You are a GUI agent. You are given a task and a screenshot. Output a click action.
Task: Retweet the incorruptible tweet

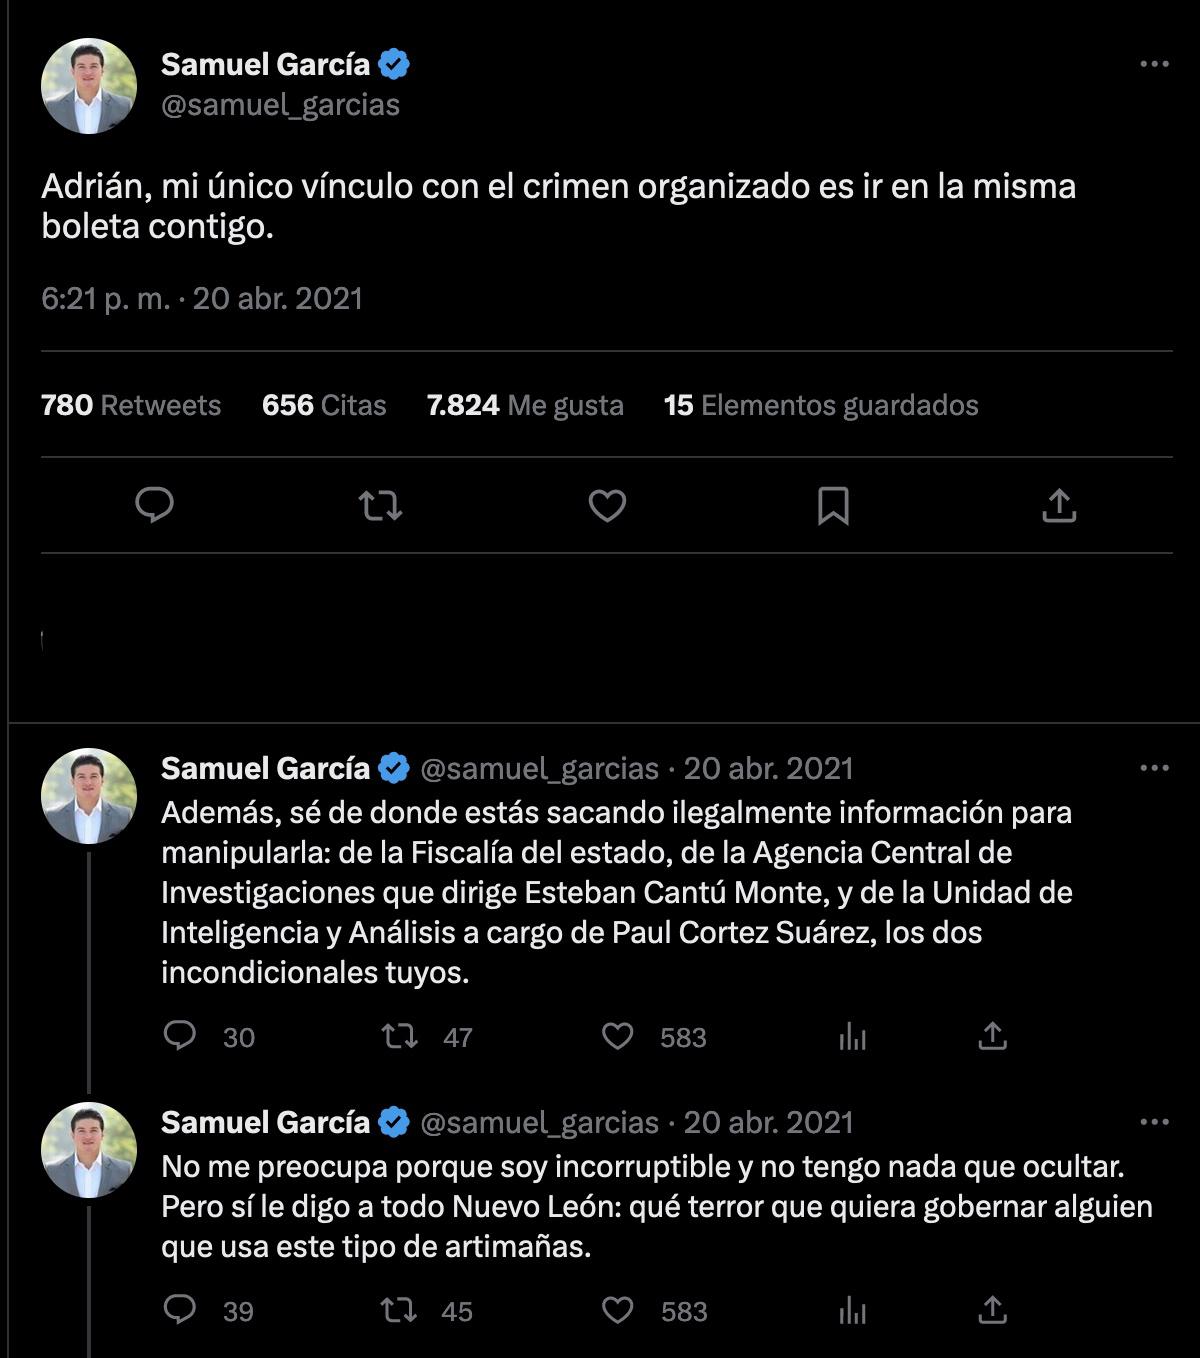pyautogui.click(x=400, y=1310)
